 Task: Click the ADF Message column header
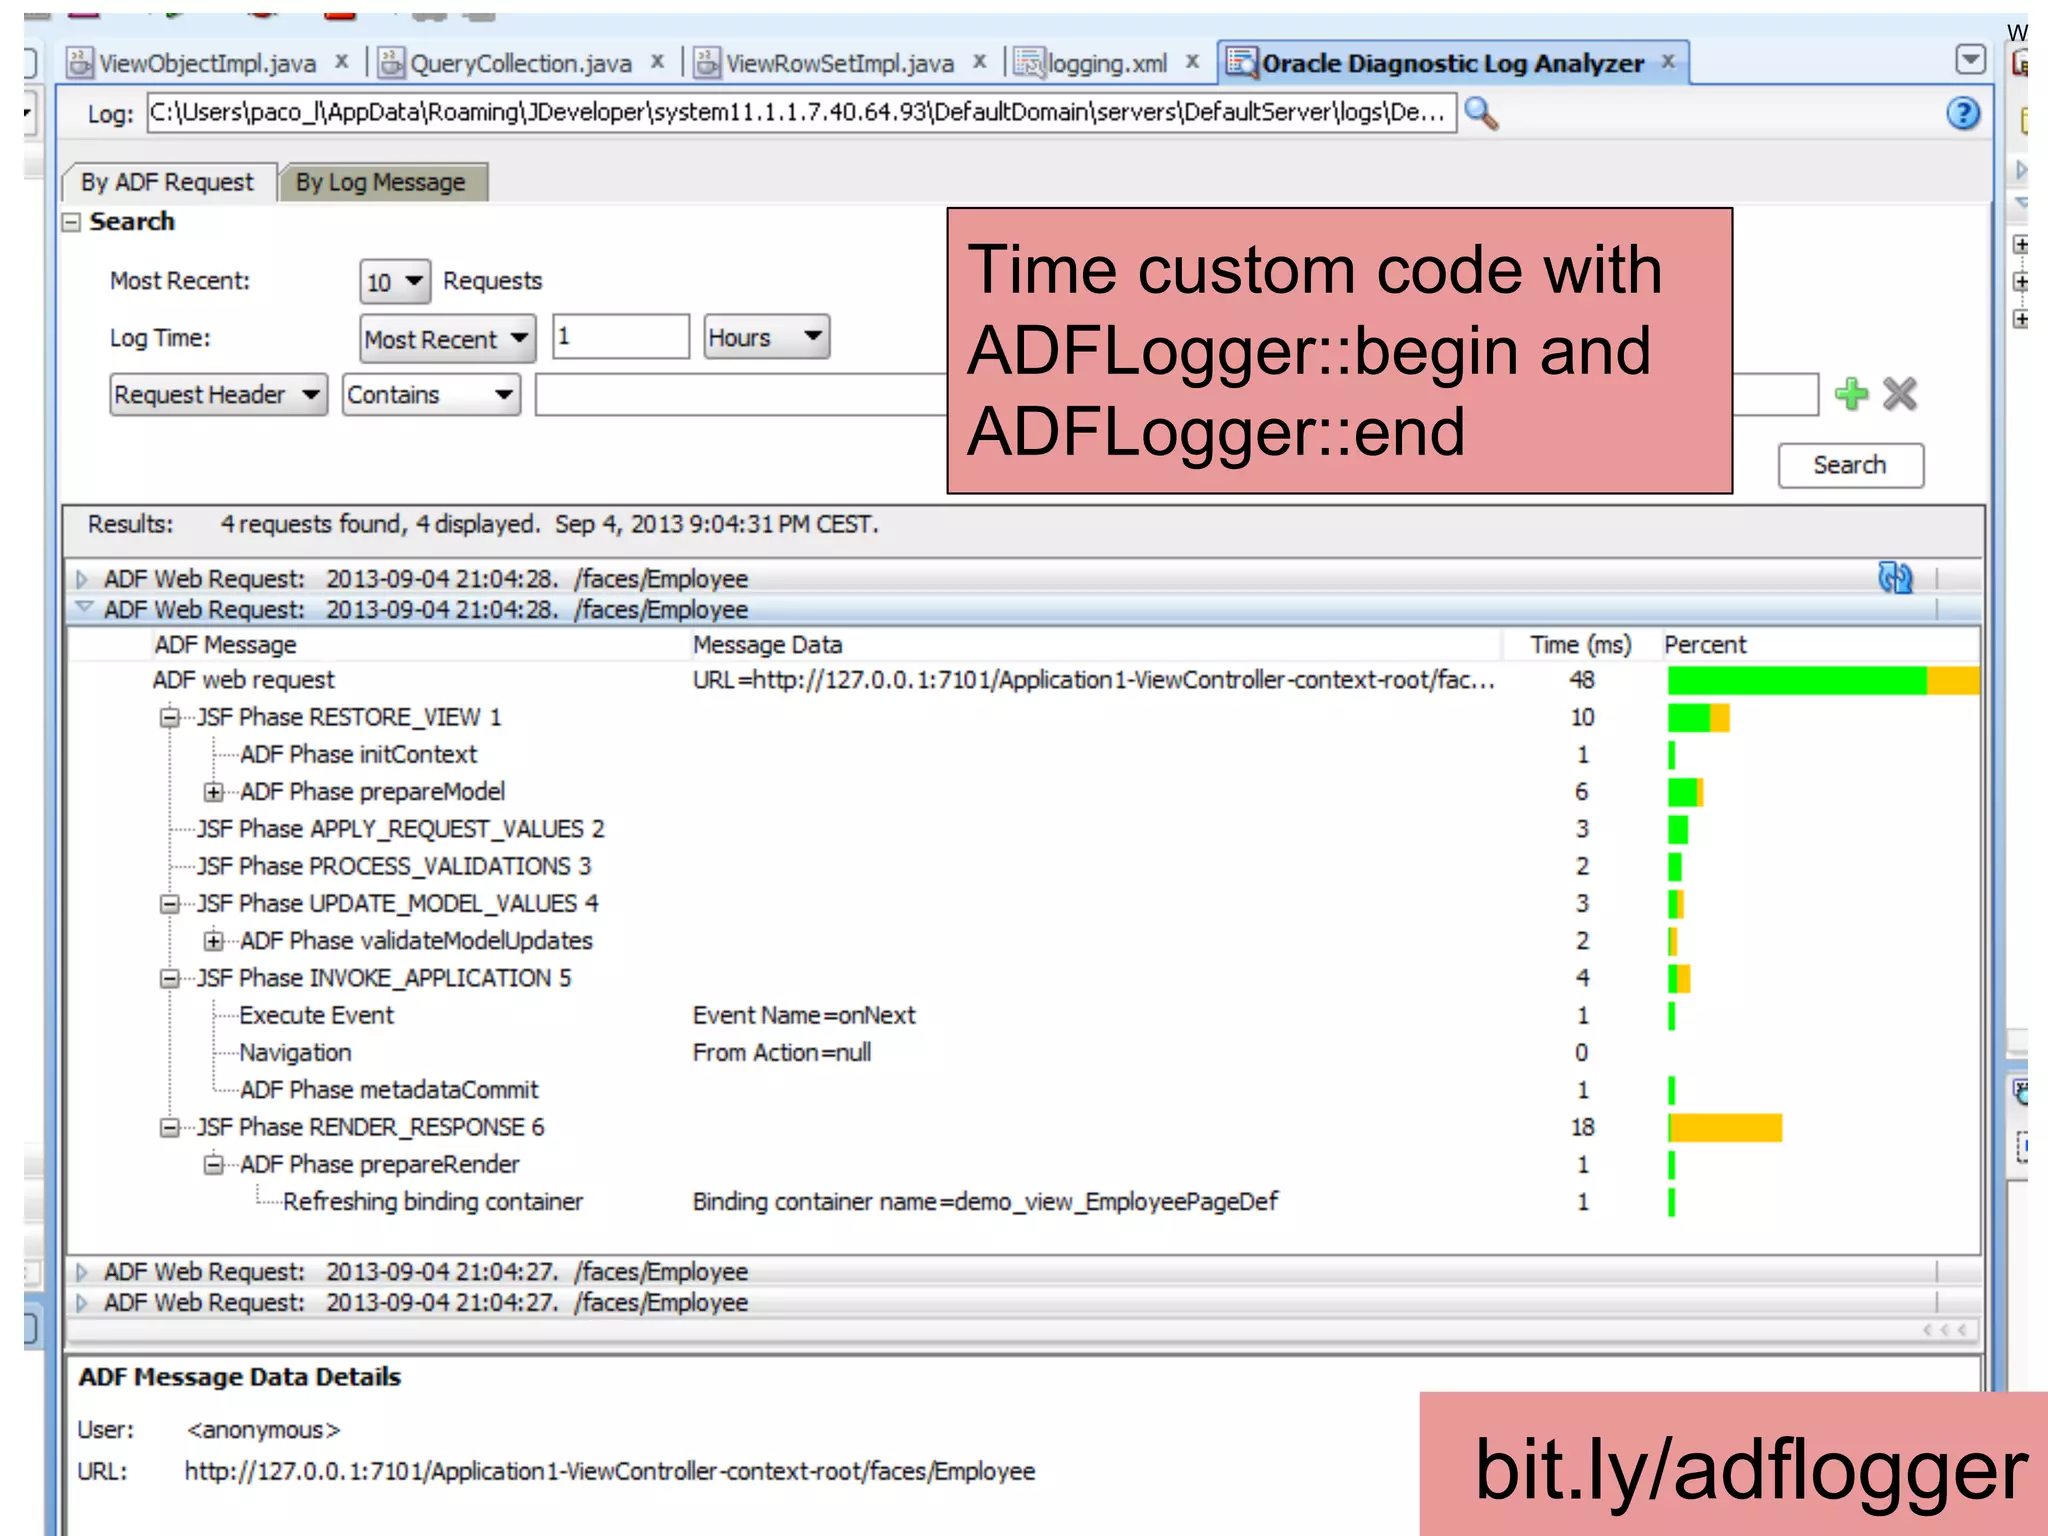pyautogui.click(x=226, y=645)
